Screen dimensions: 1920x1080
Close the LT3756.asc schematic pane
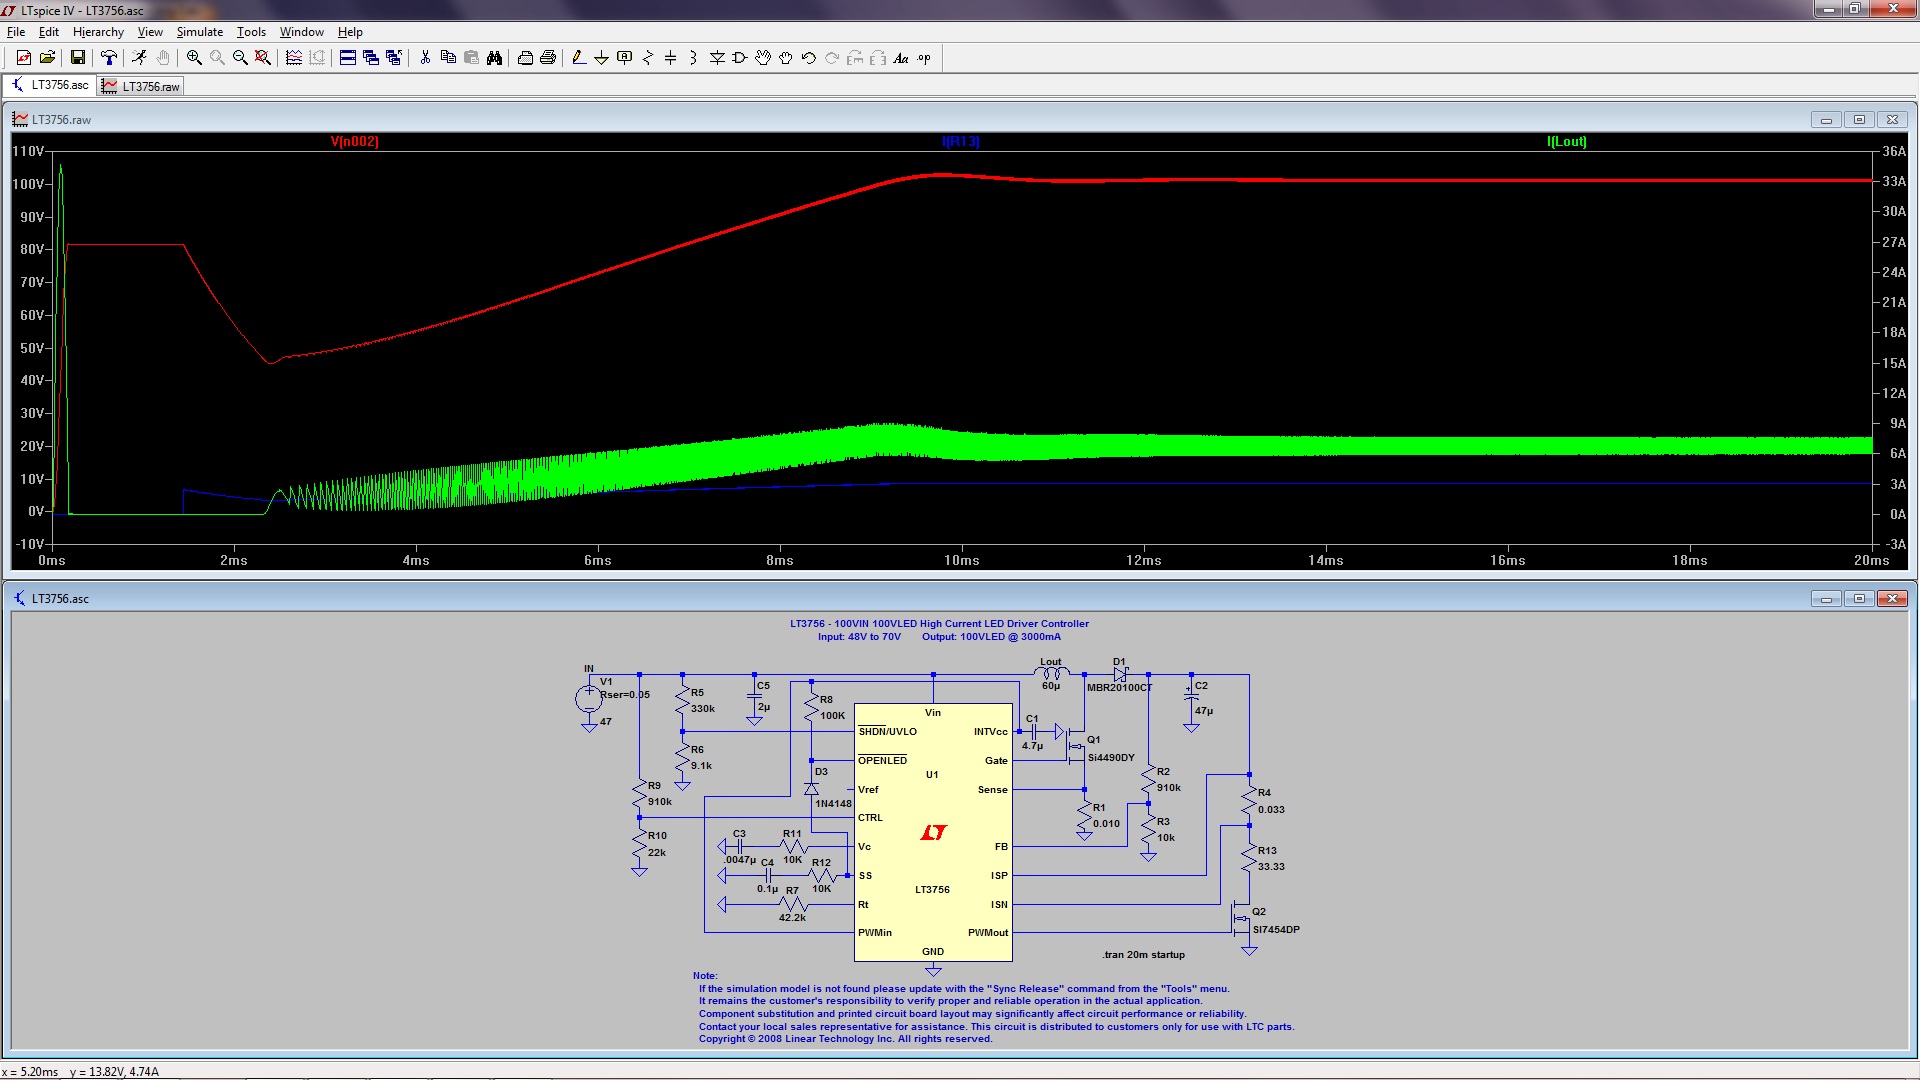(1892, 599)
